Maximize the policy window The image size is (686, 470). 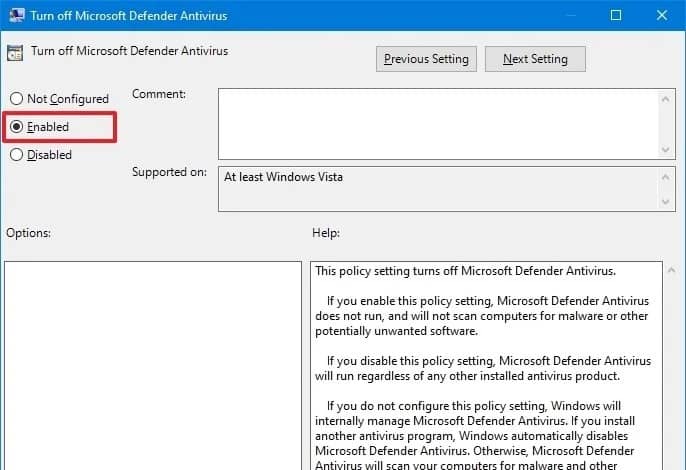point(616,15)
